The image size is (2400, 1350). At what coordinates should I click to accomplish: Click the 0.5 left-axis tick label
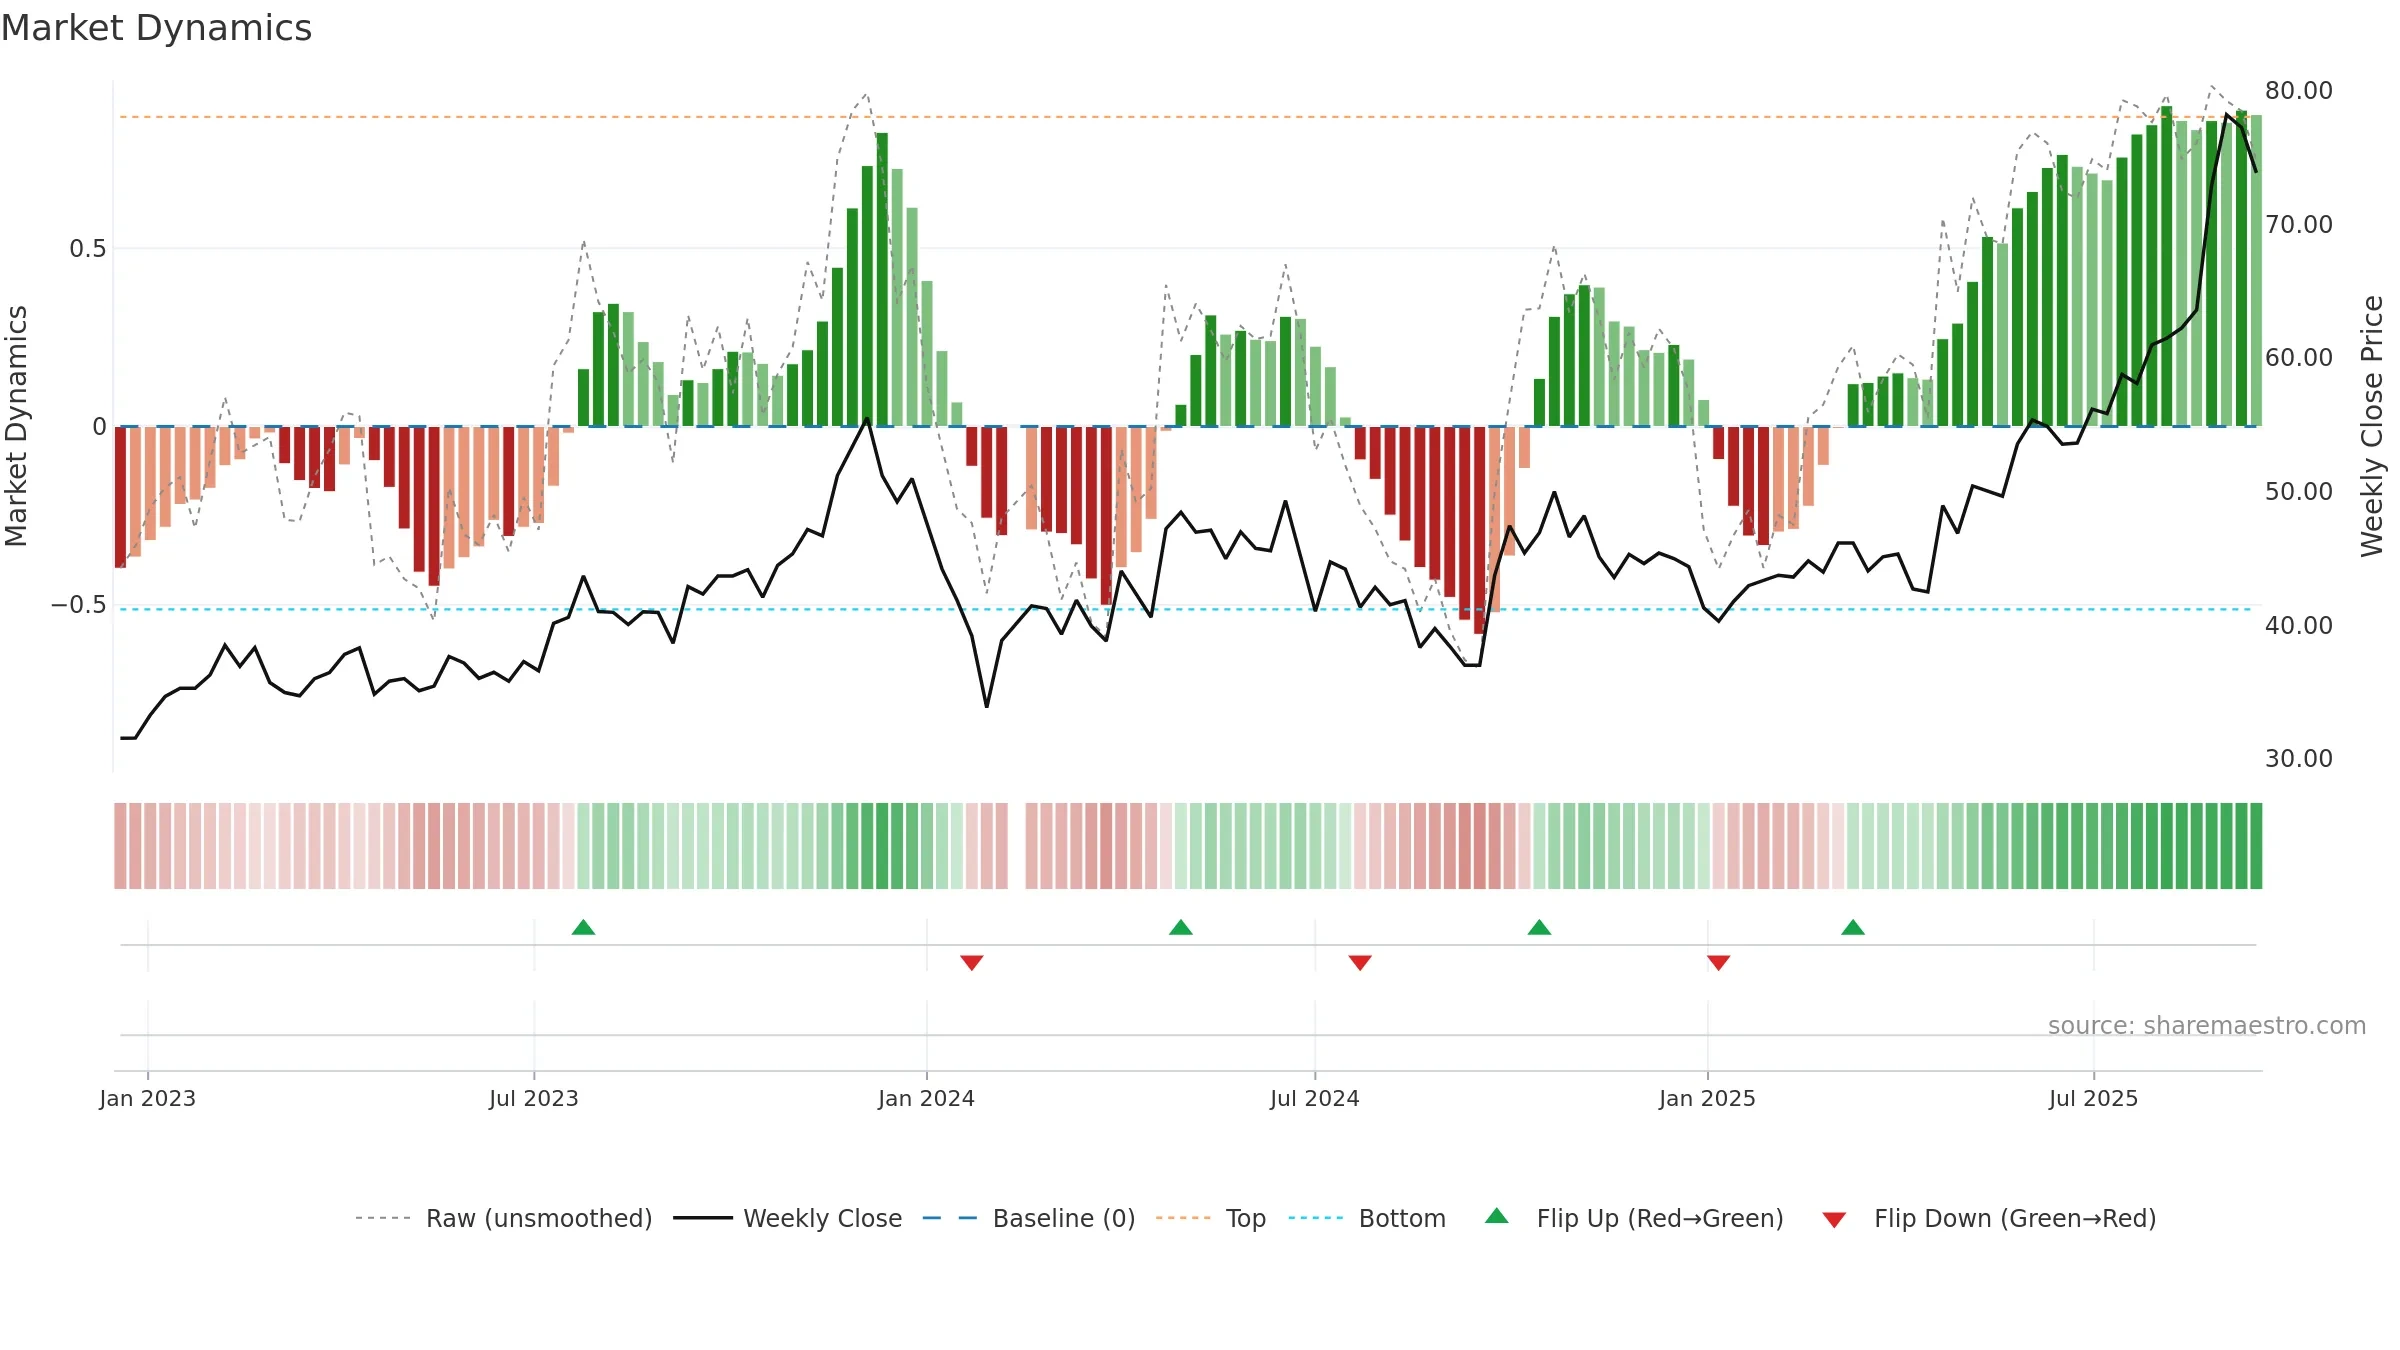(88, 248)
